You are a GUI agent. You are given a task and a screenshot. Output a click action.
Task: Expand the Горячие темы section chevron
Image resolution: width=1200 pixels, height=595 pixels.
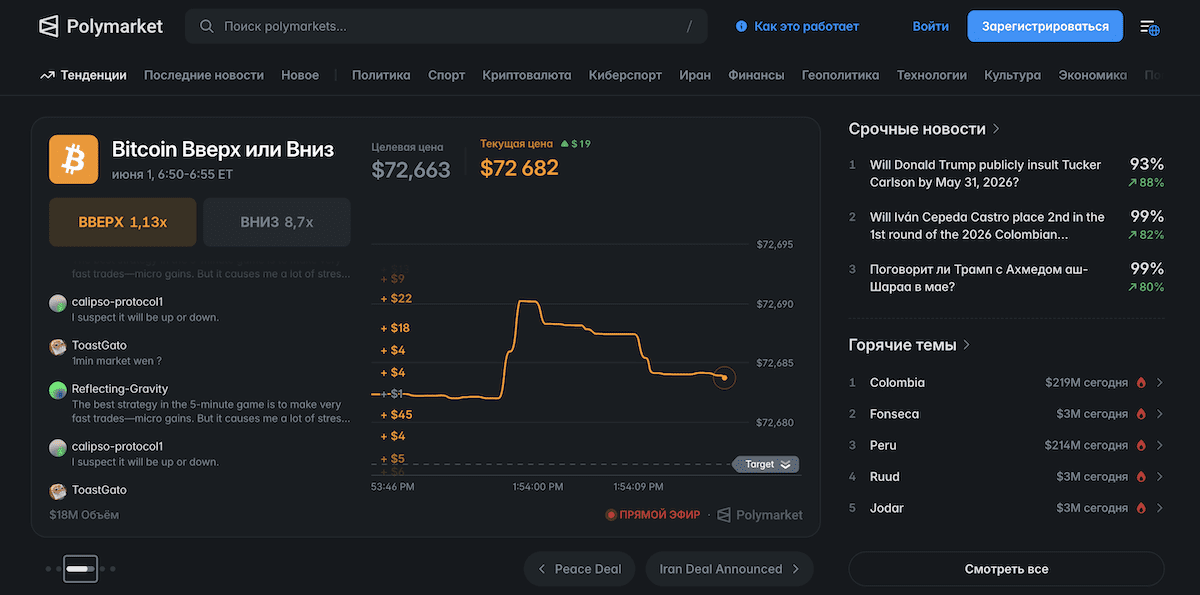[x=966, y=345]
